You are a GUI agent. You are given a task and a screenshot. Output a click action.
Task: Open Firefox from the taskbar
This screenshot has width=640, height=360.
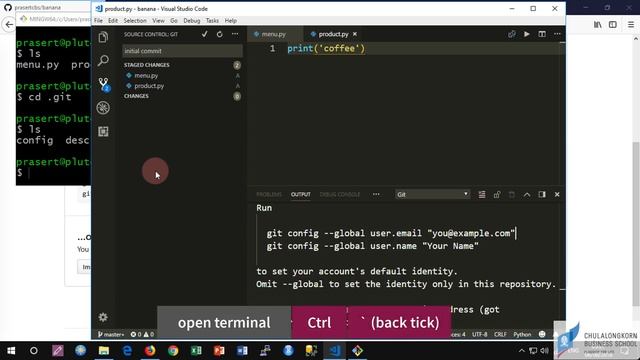coord(150,351)
